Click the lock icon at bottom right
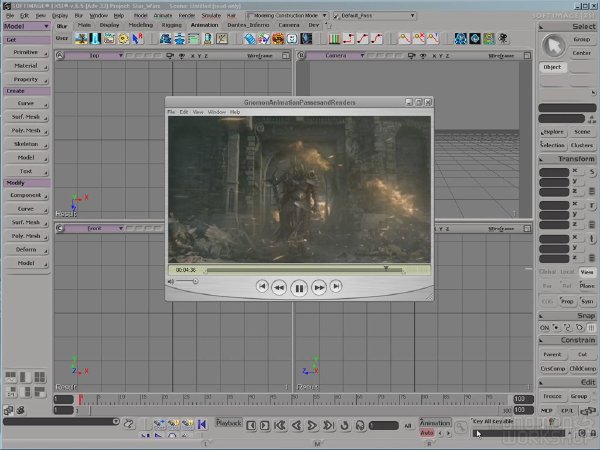The height and width of the screenshot is (450, 600). coord(593,433)
